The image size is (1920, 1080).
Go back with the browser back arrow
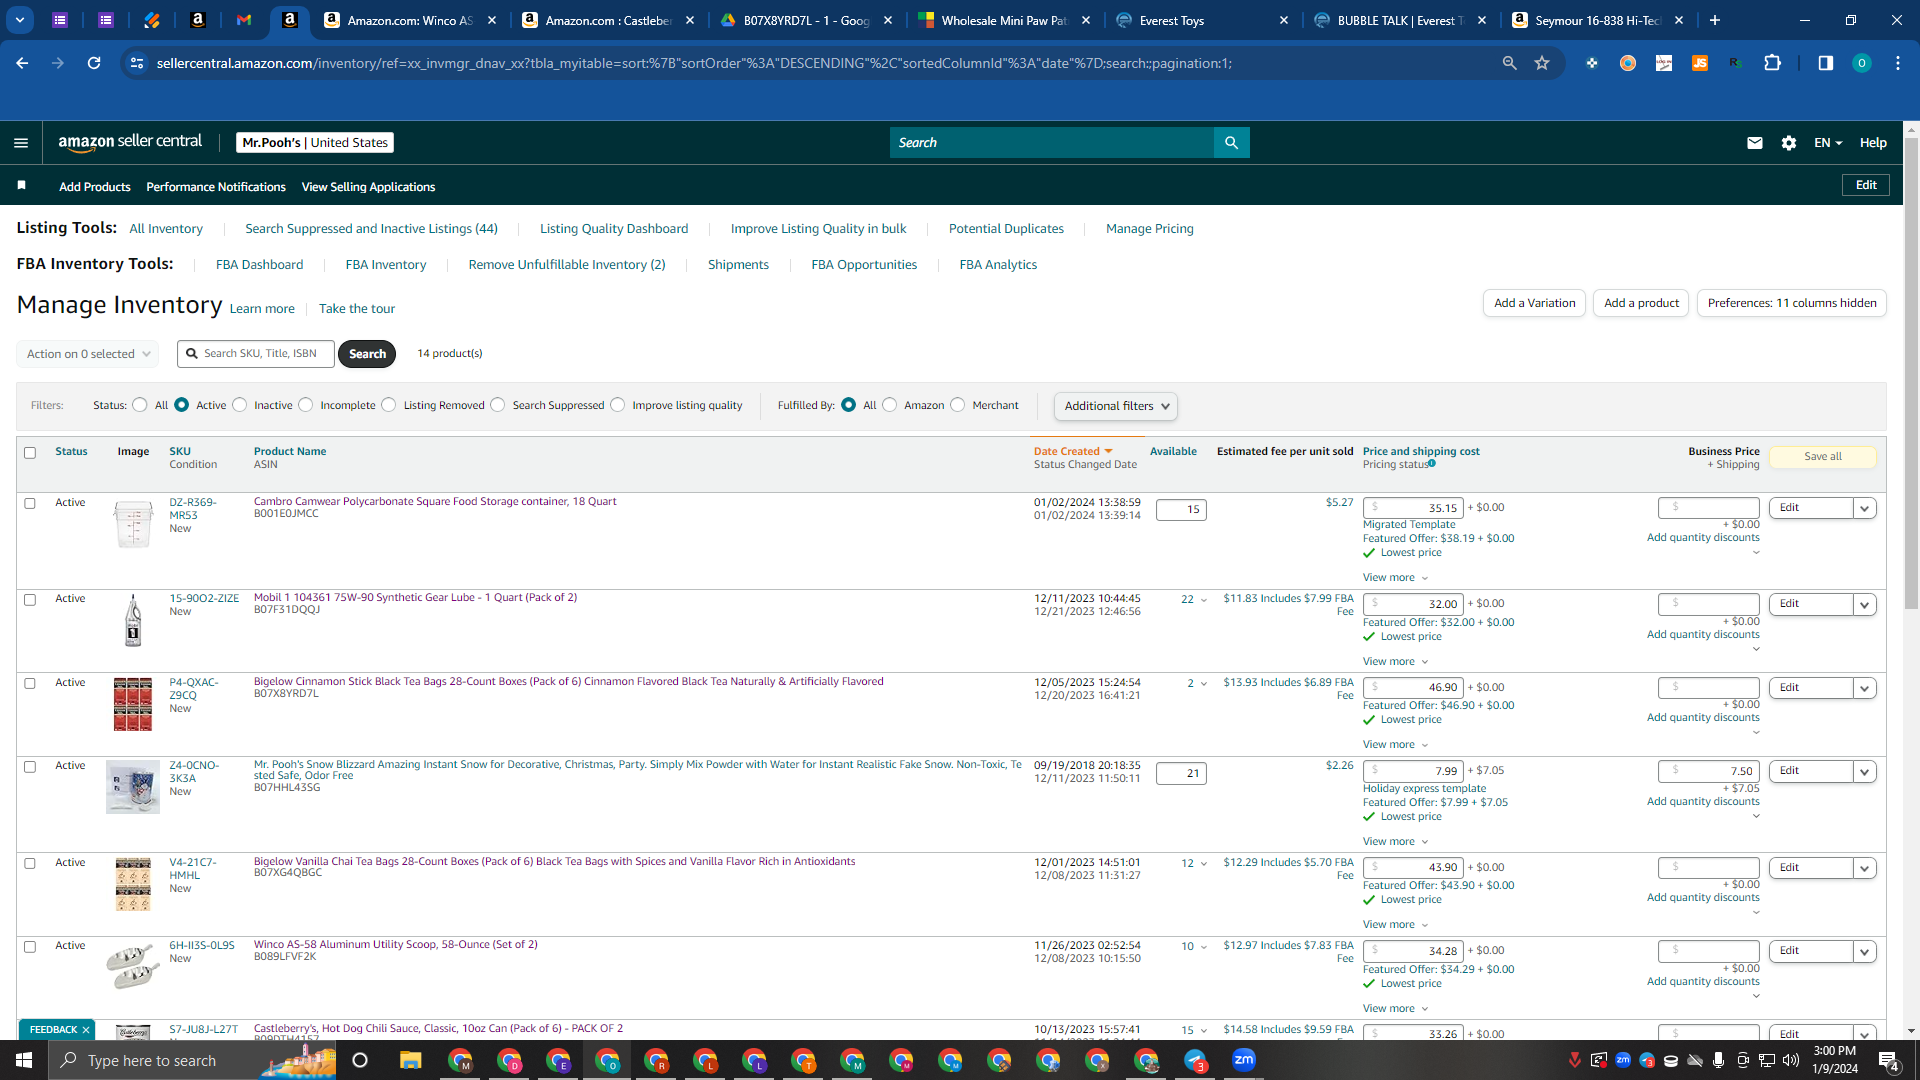(22, 63)
